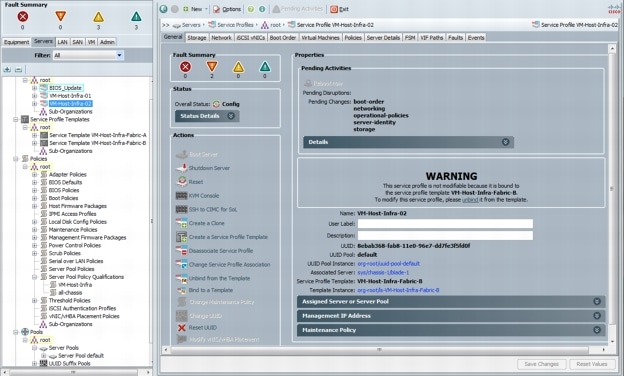Click the Exit toolbar button
This screenshot has width=624, height=376.
(x=339, y=9)
